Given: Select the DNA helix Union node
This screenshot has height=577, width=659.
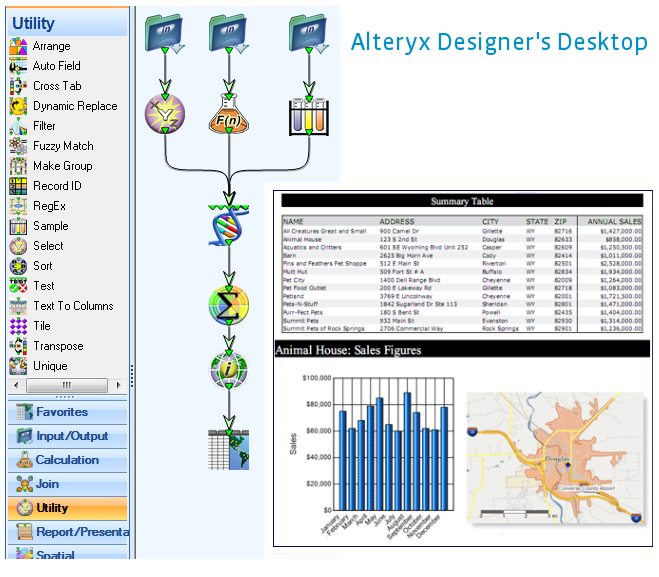Looking at the screenshot, I should click(x=229, y=226).
